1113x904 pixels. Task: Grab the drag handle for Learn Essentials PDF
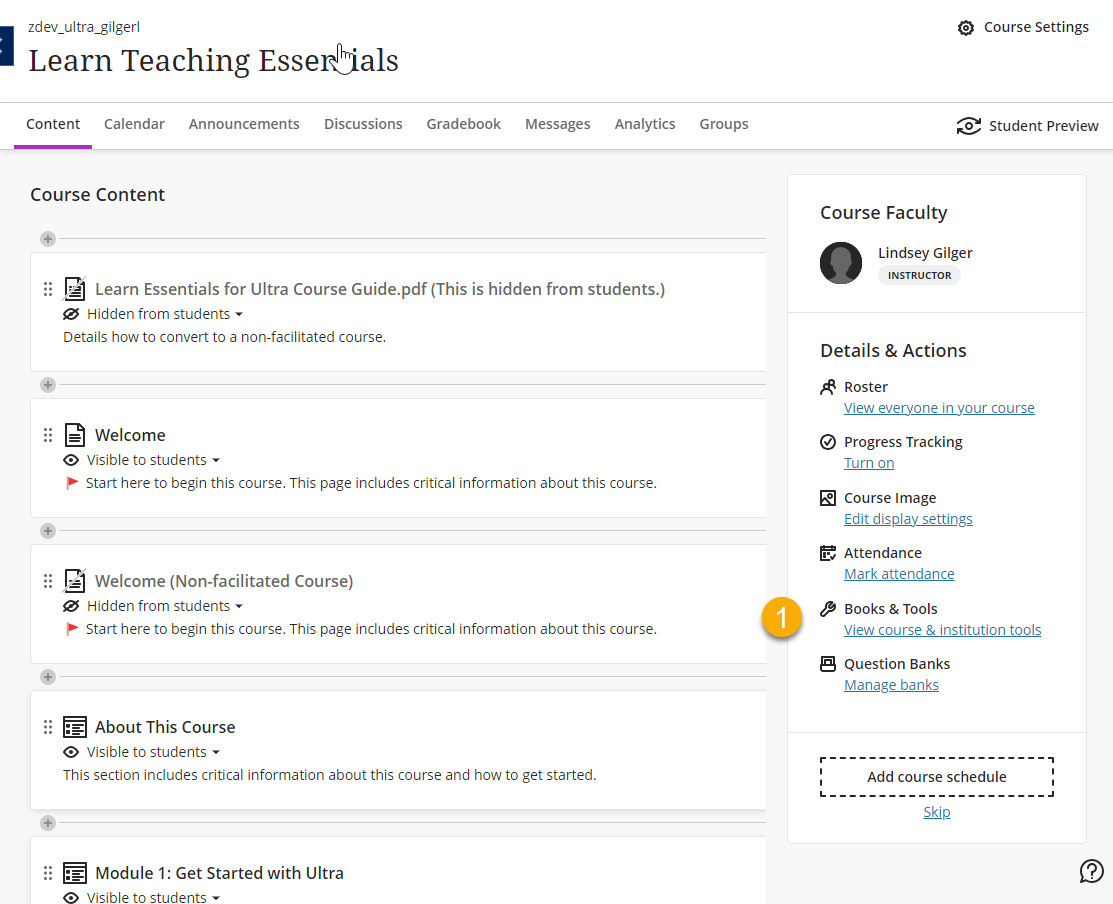(x=48, y=289)
